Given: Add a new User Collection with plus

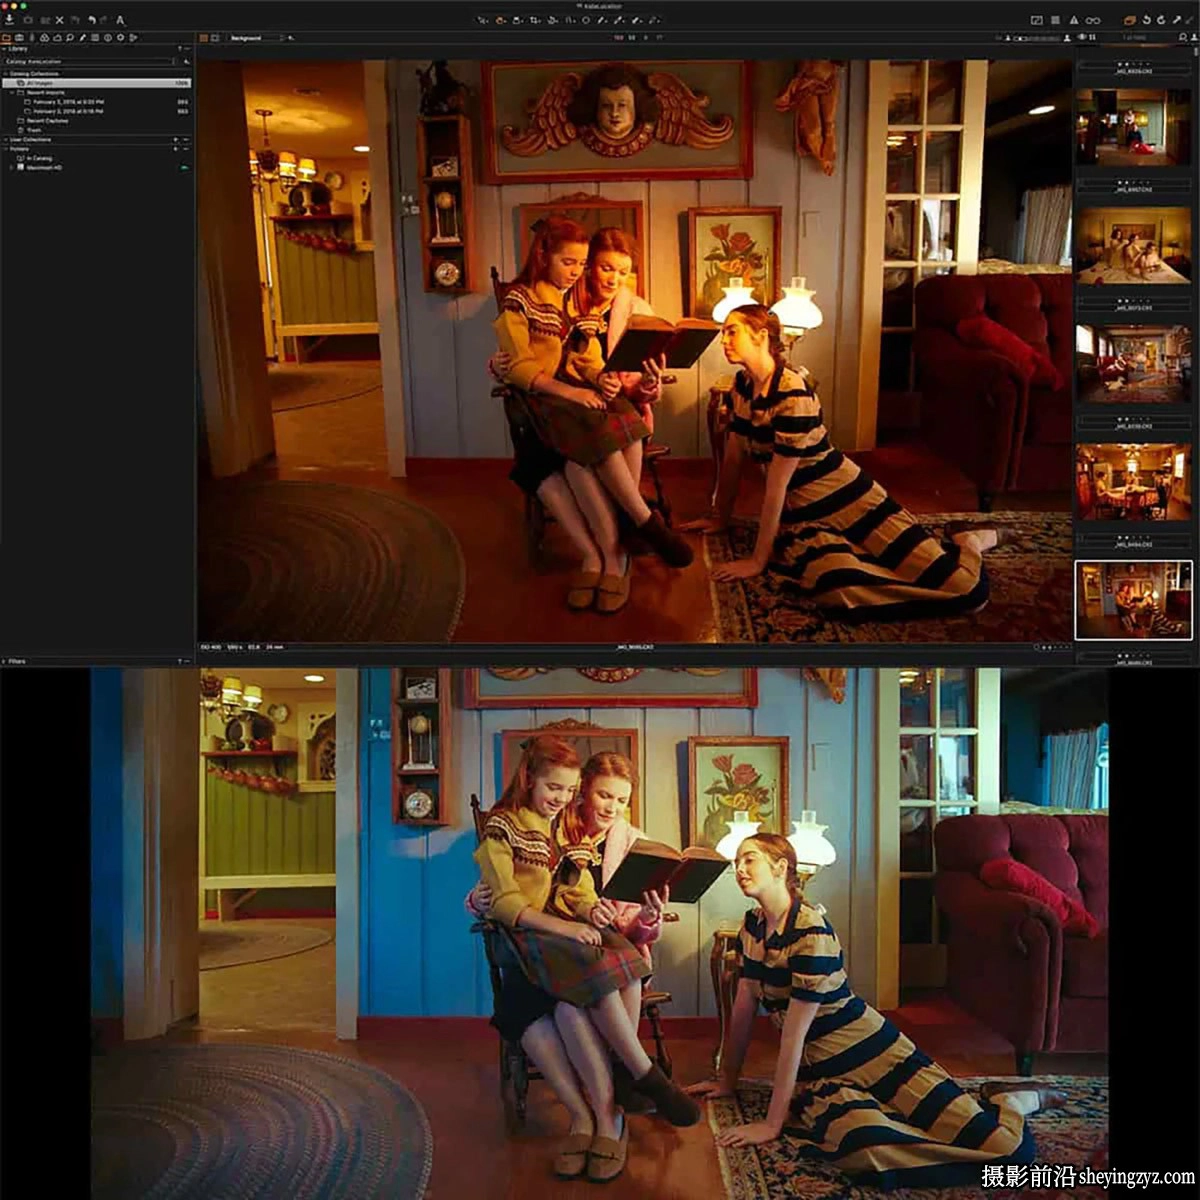Looking at the screenshot, I should 175,140.
